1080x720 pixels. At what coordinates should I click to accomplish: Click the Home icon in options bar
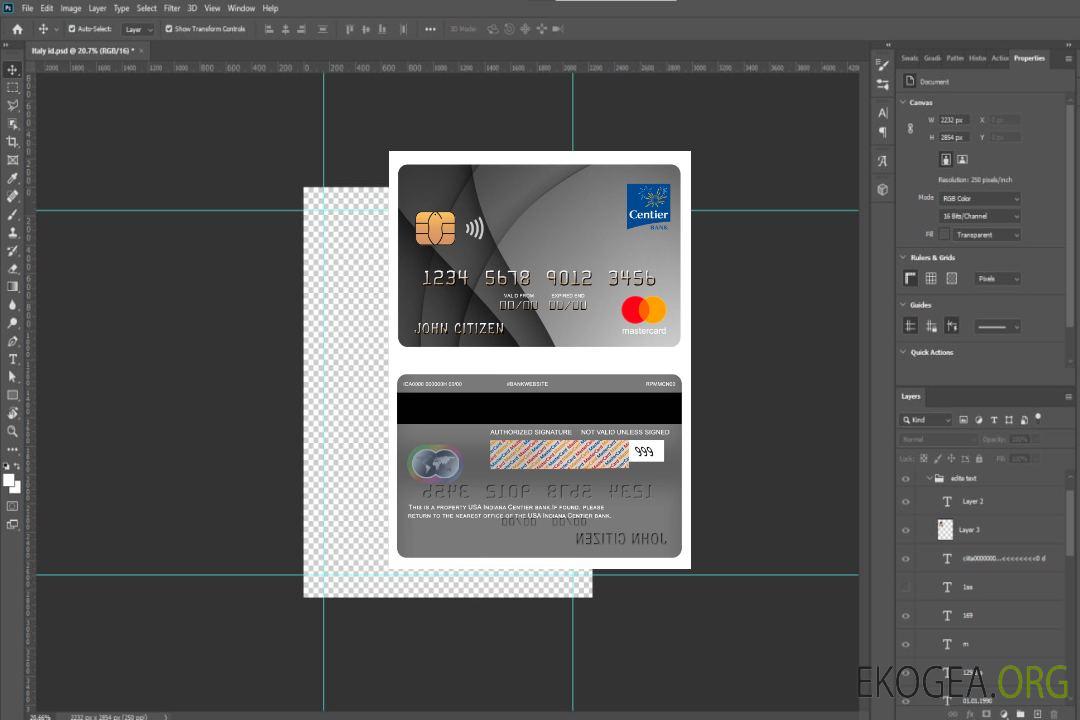tap(17, 29)
